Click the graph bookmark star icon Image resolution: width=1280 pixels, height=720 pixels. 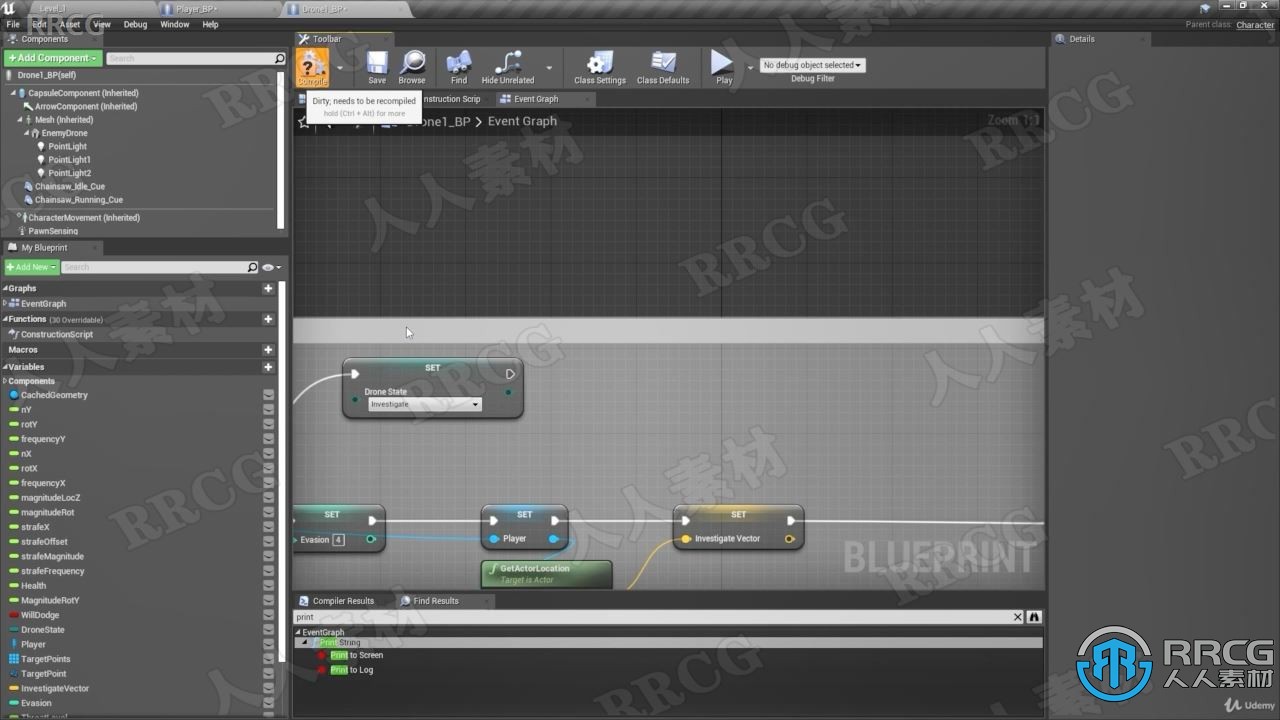tap(304, 122)
